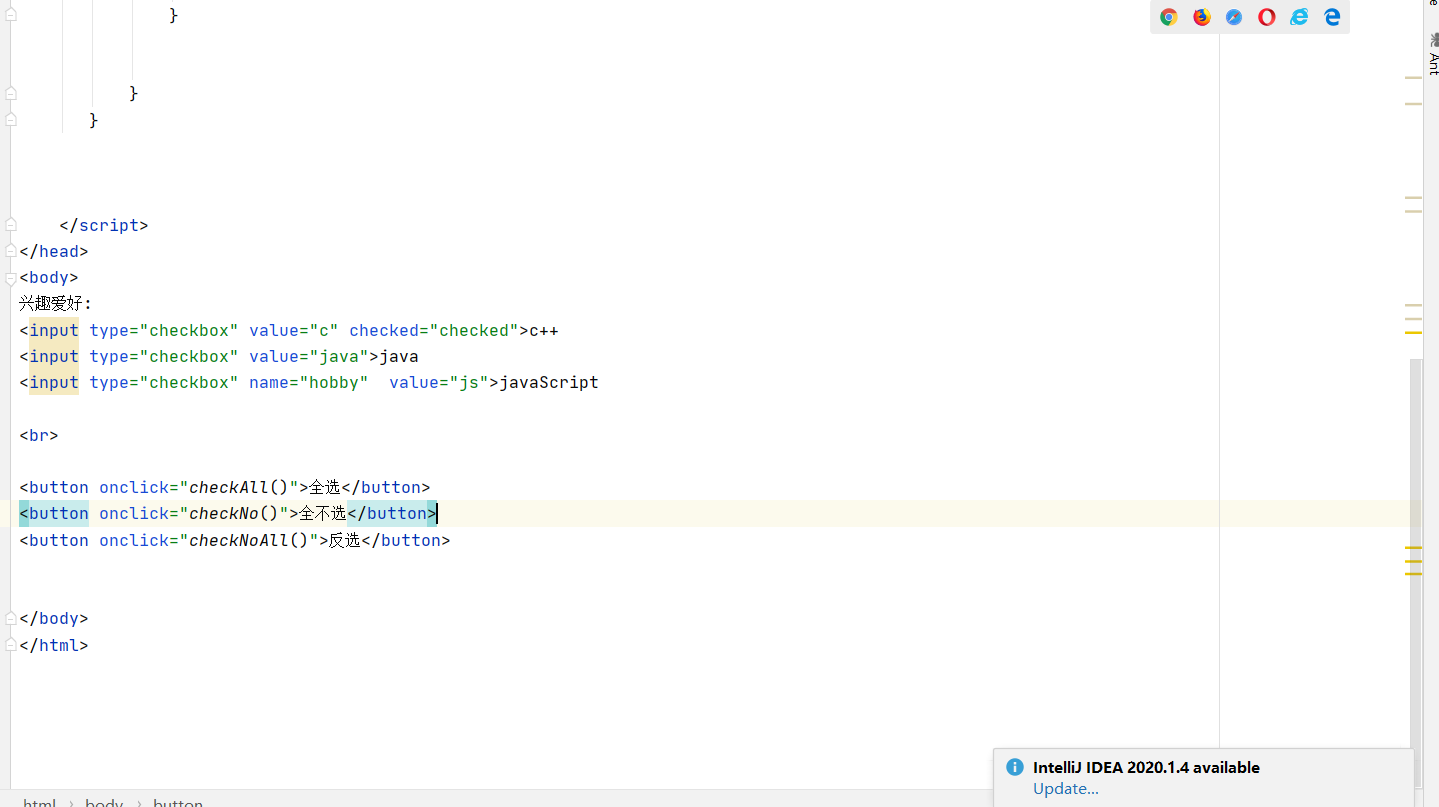Click the value="java" attribute

click(309, 356)
